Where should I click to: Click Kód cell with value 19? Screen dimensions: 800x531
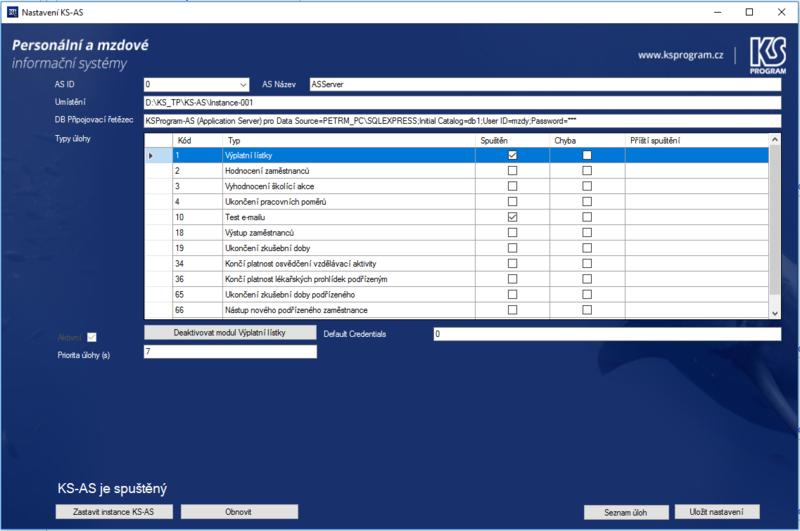197,248
